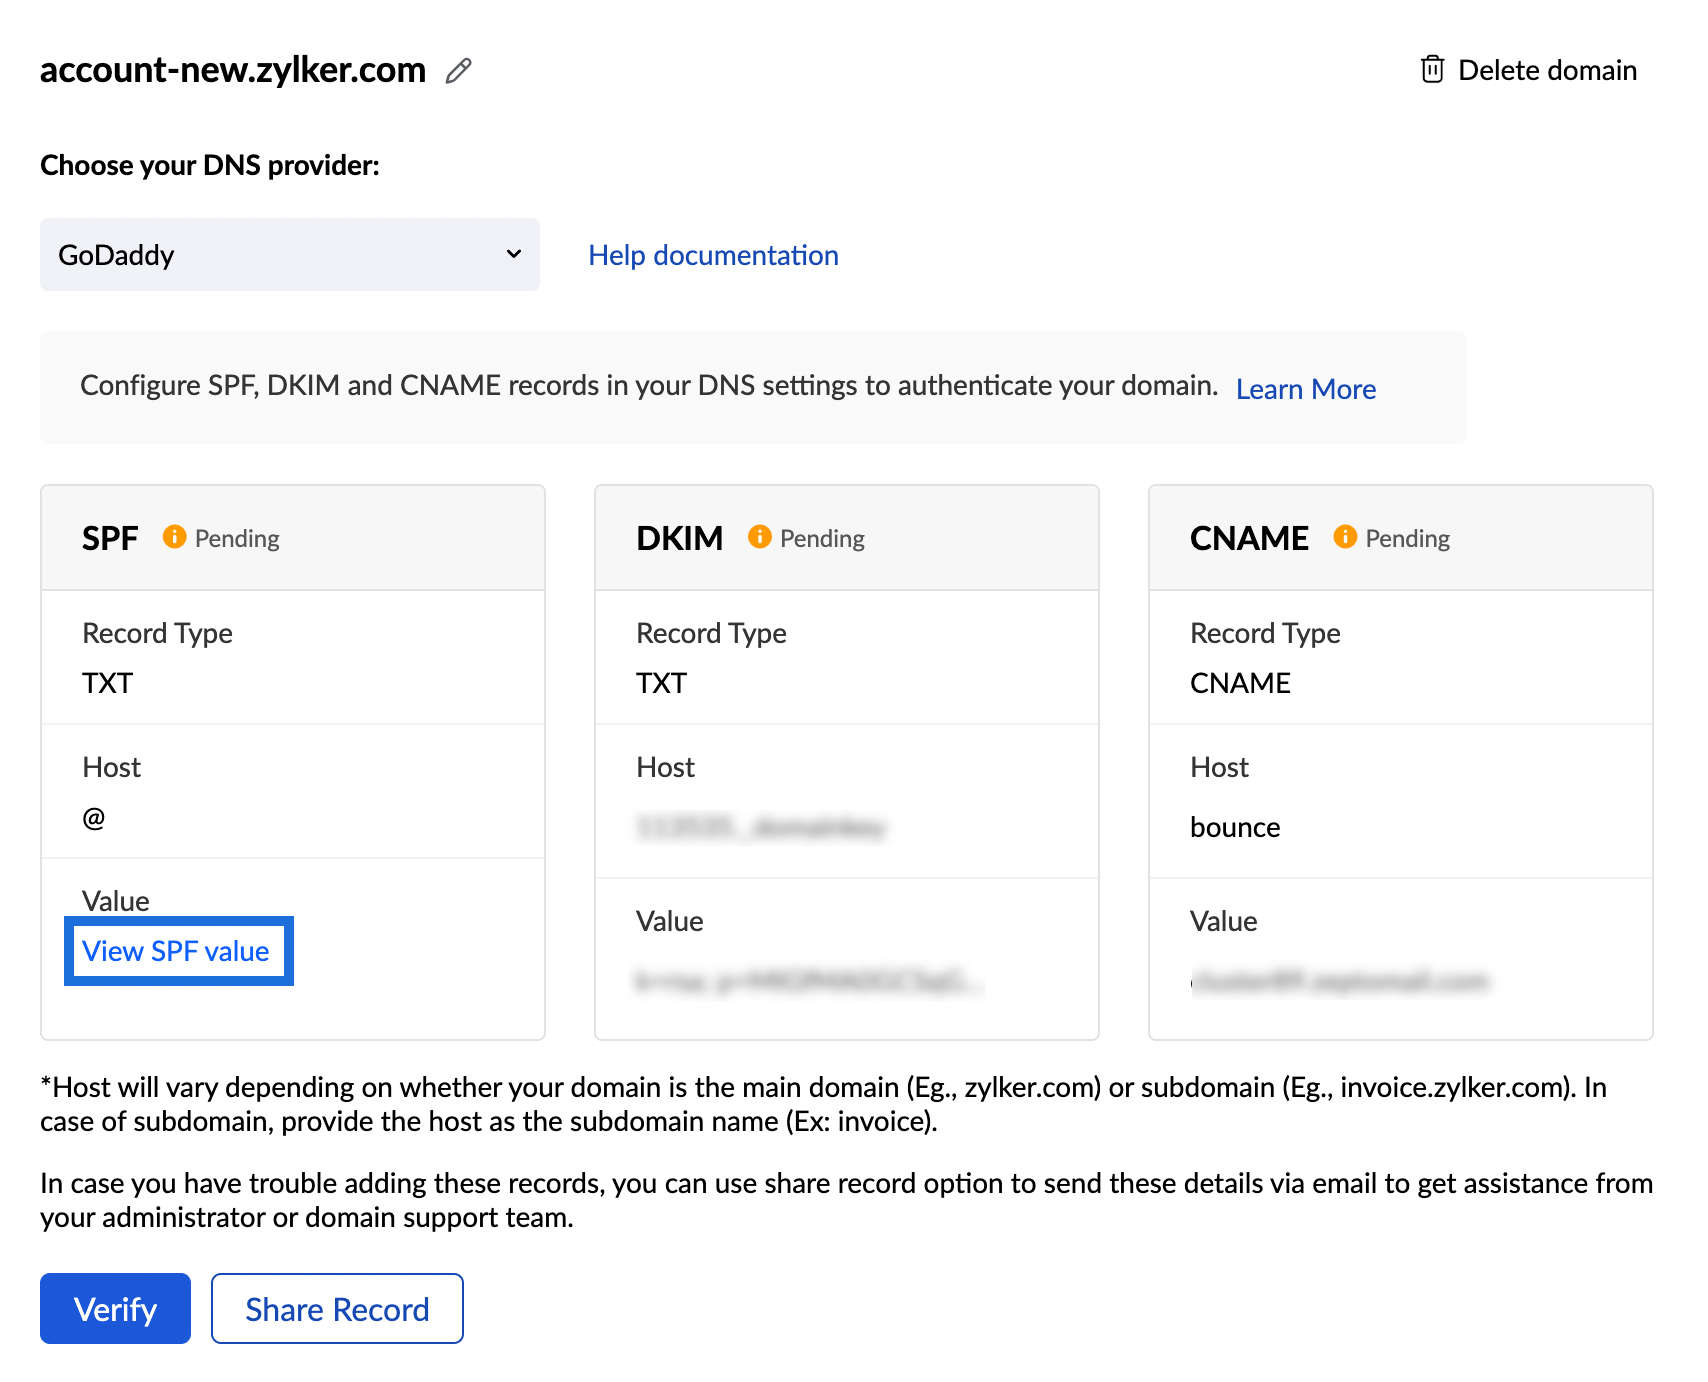Viewport: 1708px width, 1382px height.
Task: Open the DNS provider dropdown
Action: tap(289, 254)
